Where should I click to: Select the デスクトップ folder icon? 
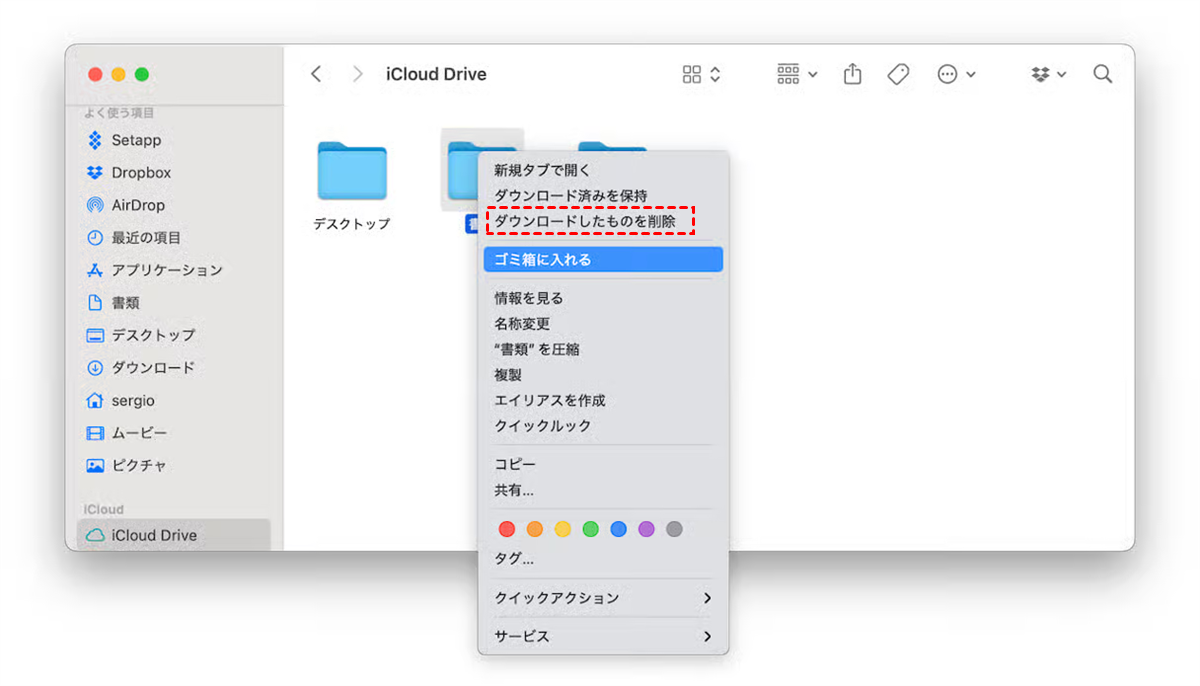point(352,171)
